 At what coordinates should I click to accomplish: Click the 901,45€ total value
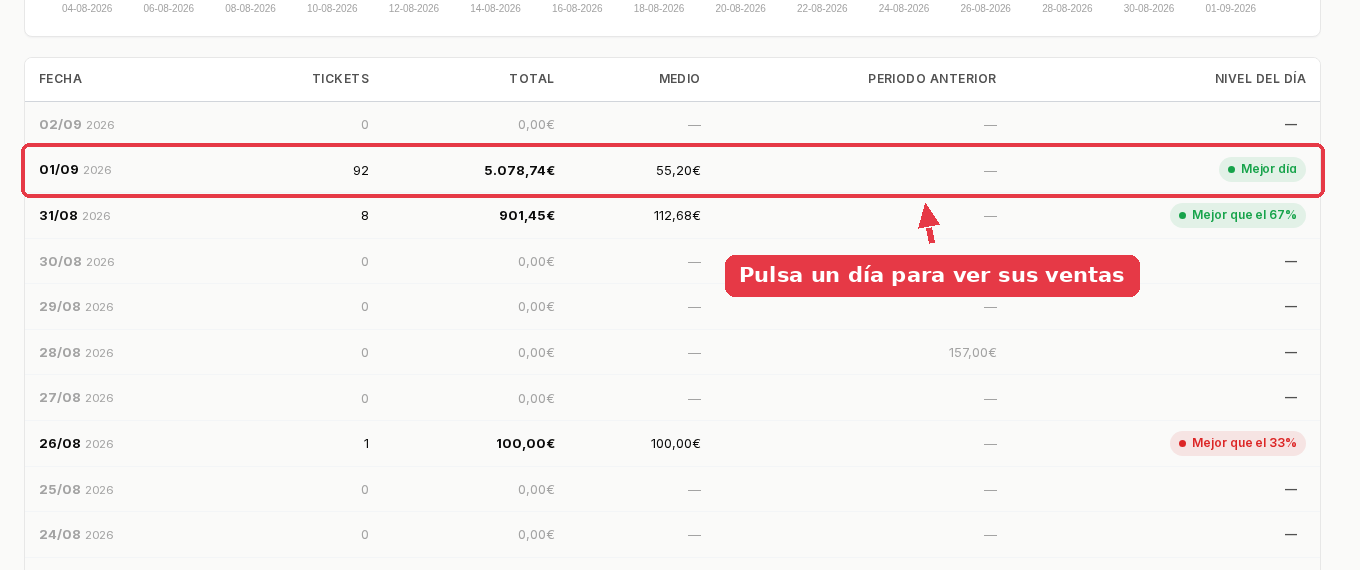click(527, 216)
